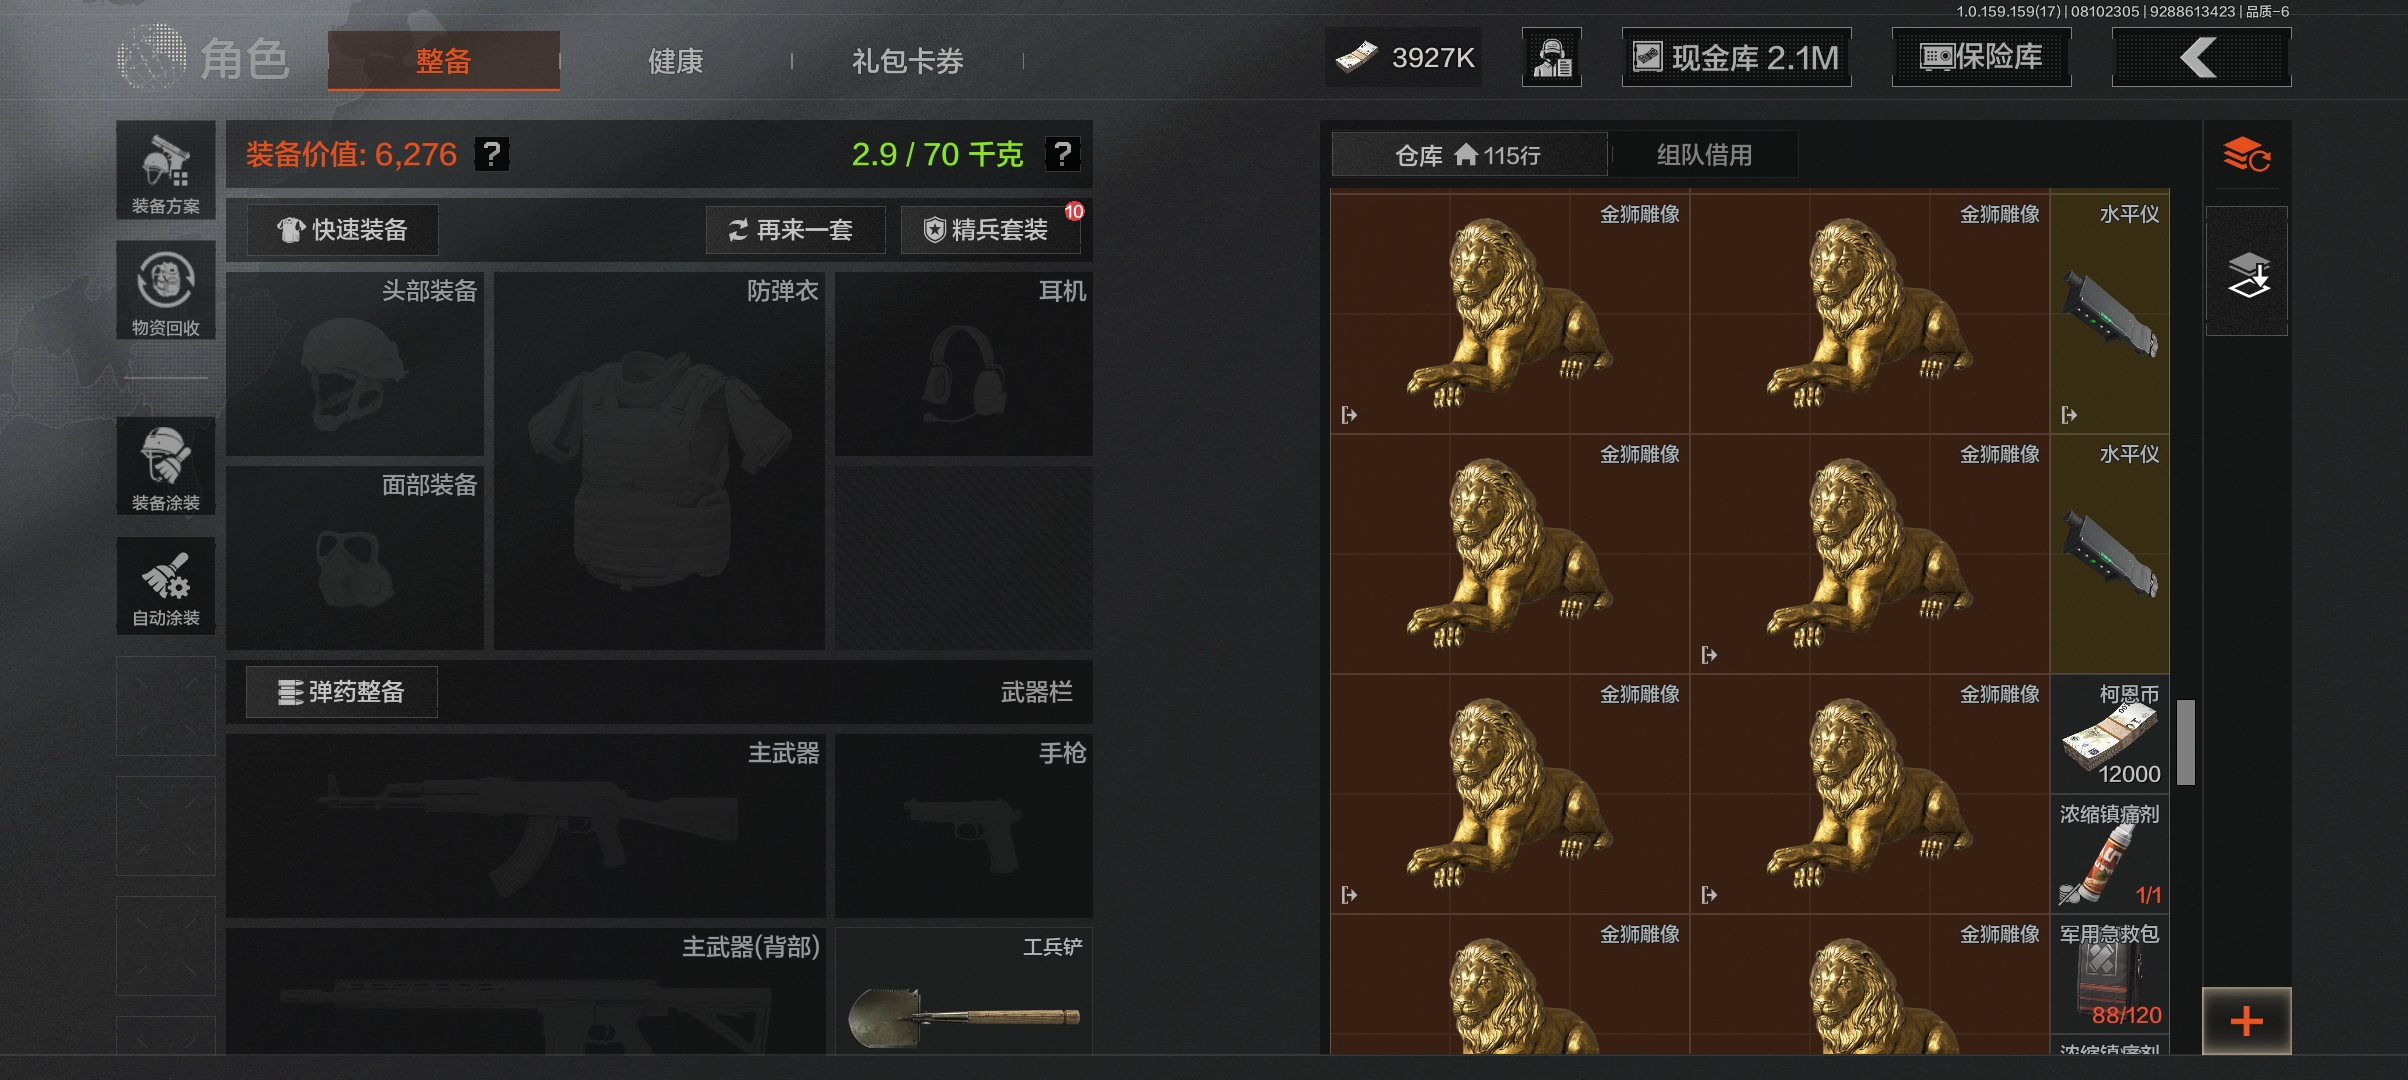
Task: Click the 弹药整备 button
Action: (x=342, y=692)
